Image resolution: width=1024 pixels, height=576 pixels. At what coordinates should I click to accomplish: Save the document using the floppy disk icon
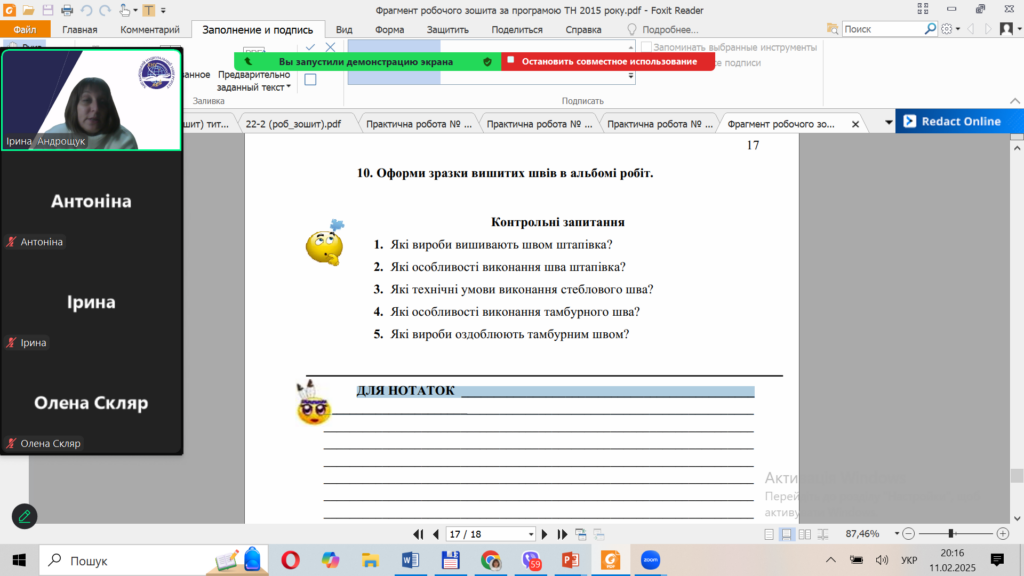[x=48, y=10]
